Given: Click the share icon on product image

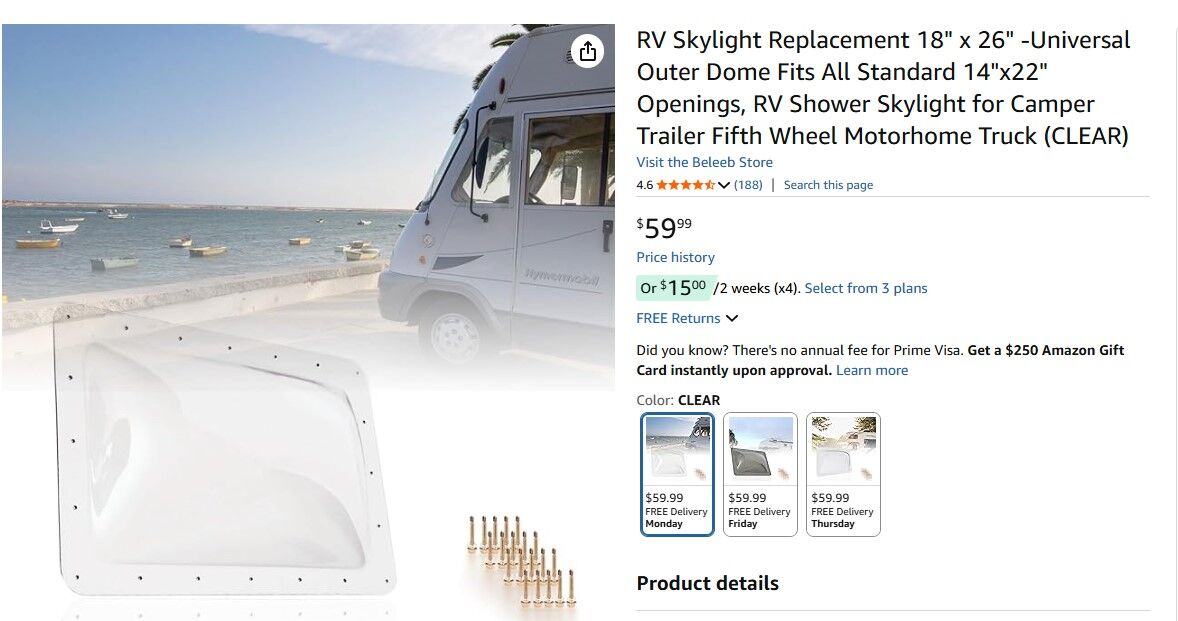Looking at the screenshot, I should (588, 51).
